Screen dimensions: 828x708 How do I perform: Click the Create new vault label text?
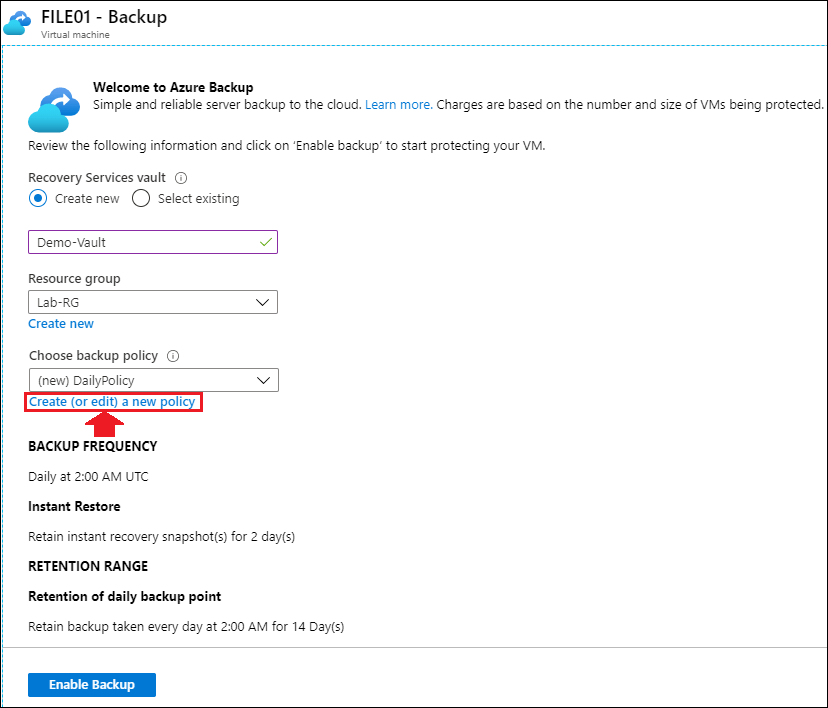[87, 199]
